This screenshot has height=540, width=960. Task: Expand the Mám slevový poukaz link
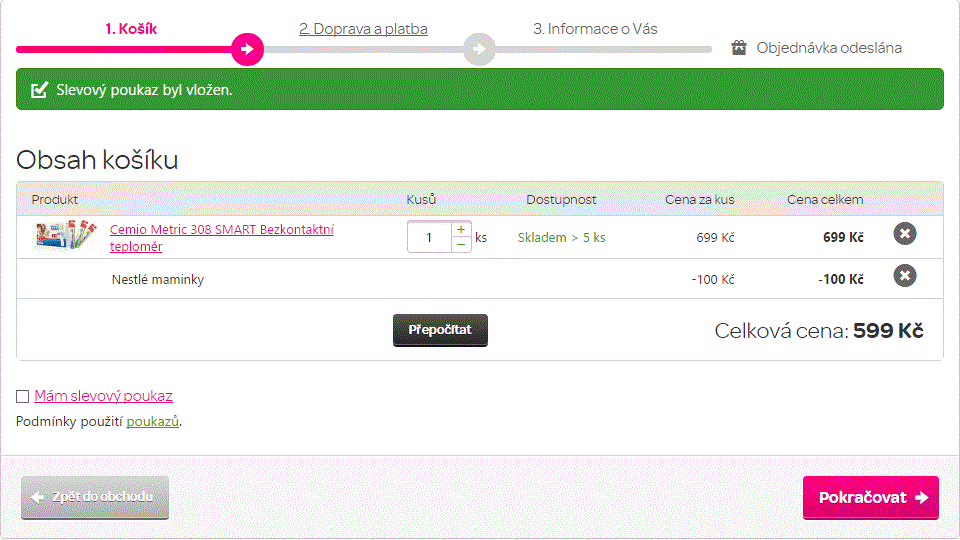pyautogui.click(x=103, y=396)
